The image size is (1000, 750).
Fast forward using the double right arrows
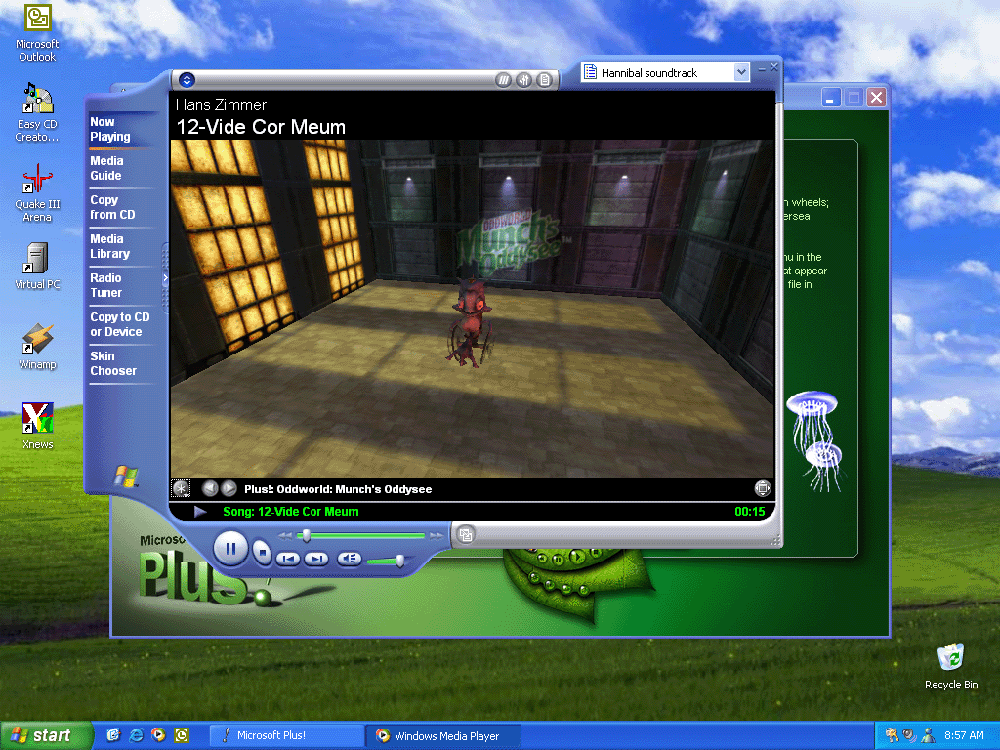tap(436, 536)
